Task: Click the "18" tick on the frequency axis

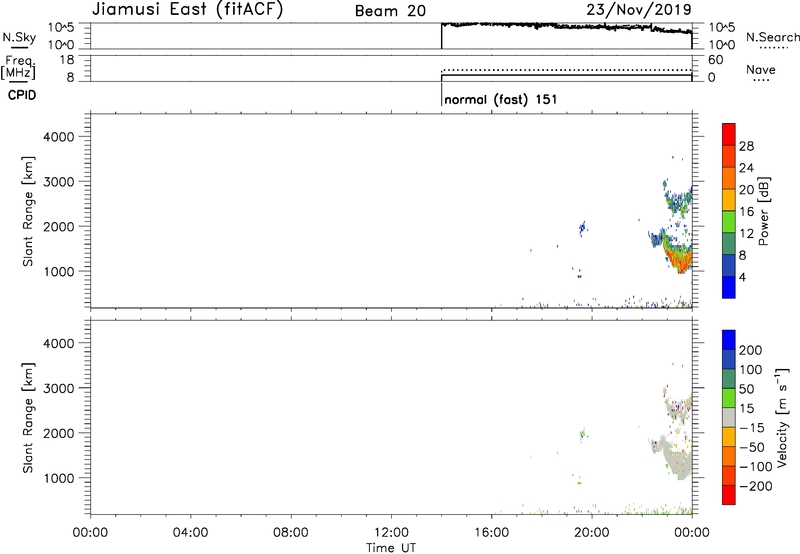Action: click(x=66, y=60)
